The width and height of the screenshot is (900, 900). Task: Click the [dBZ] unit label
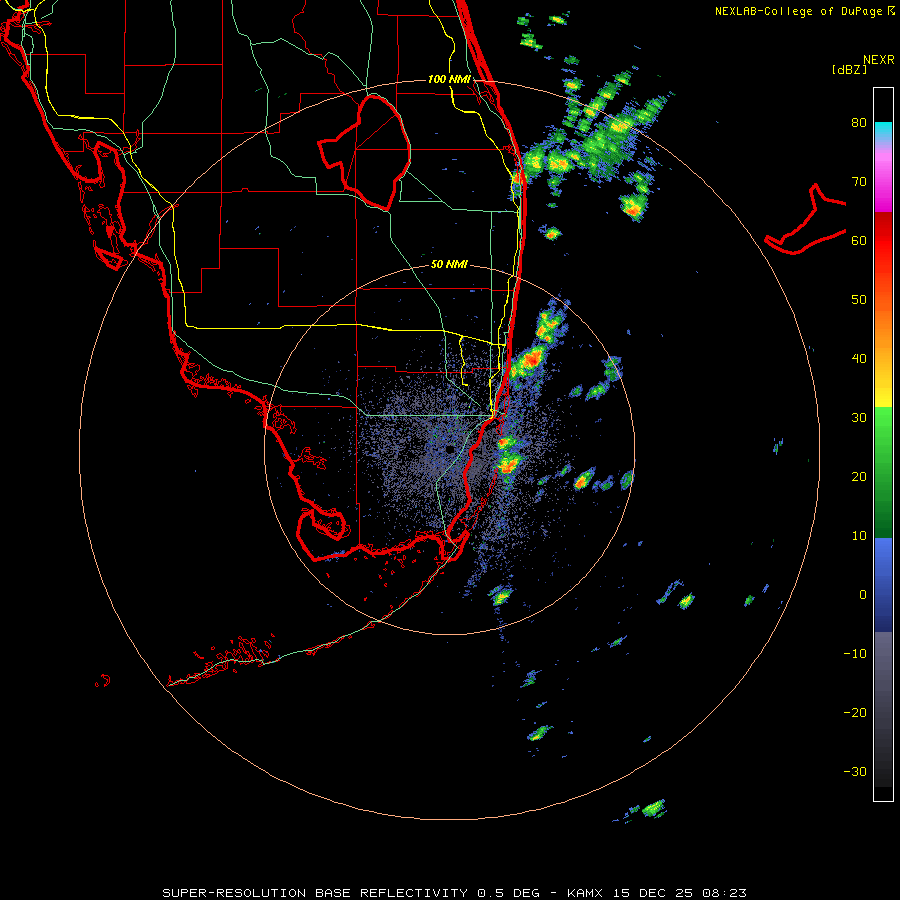point(849,70)
